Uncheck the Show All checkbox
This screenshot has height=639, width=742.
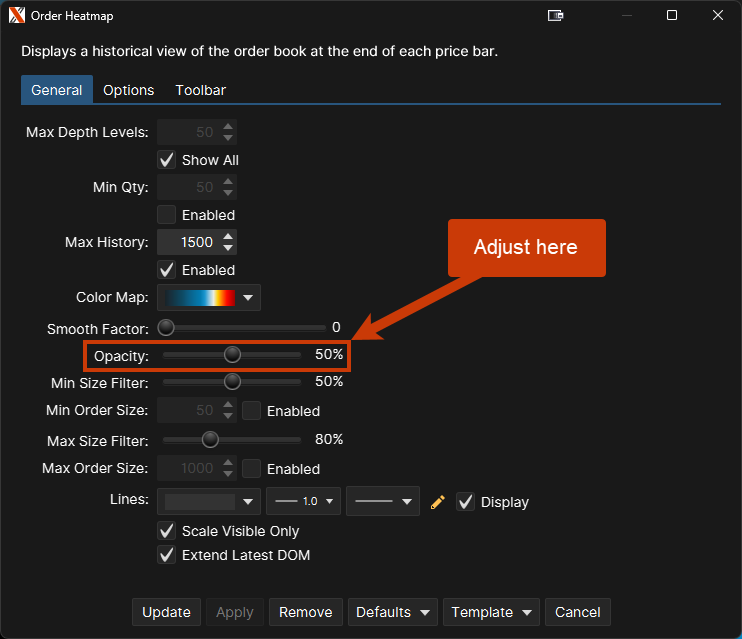click(x=167, y=160)
